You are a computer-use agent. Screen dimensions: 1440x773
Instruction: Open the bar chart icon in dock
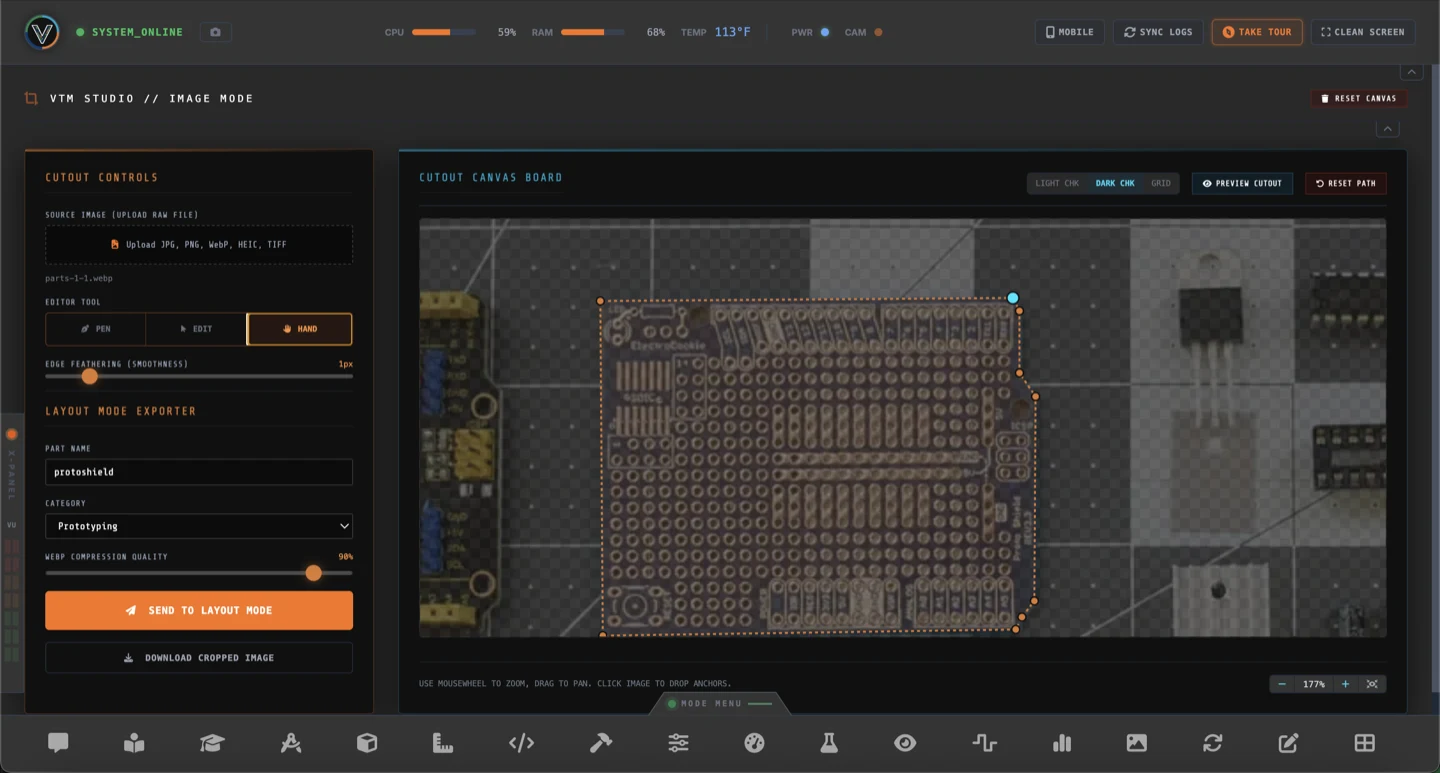click(1062, 743)
